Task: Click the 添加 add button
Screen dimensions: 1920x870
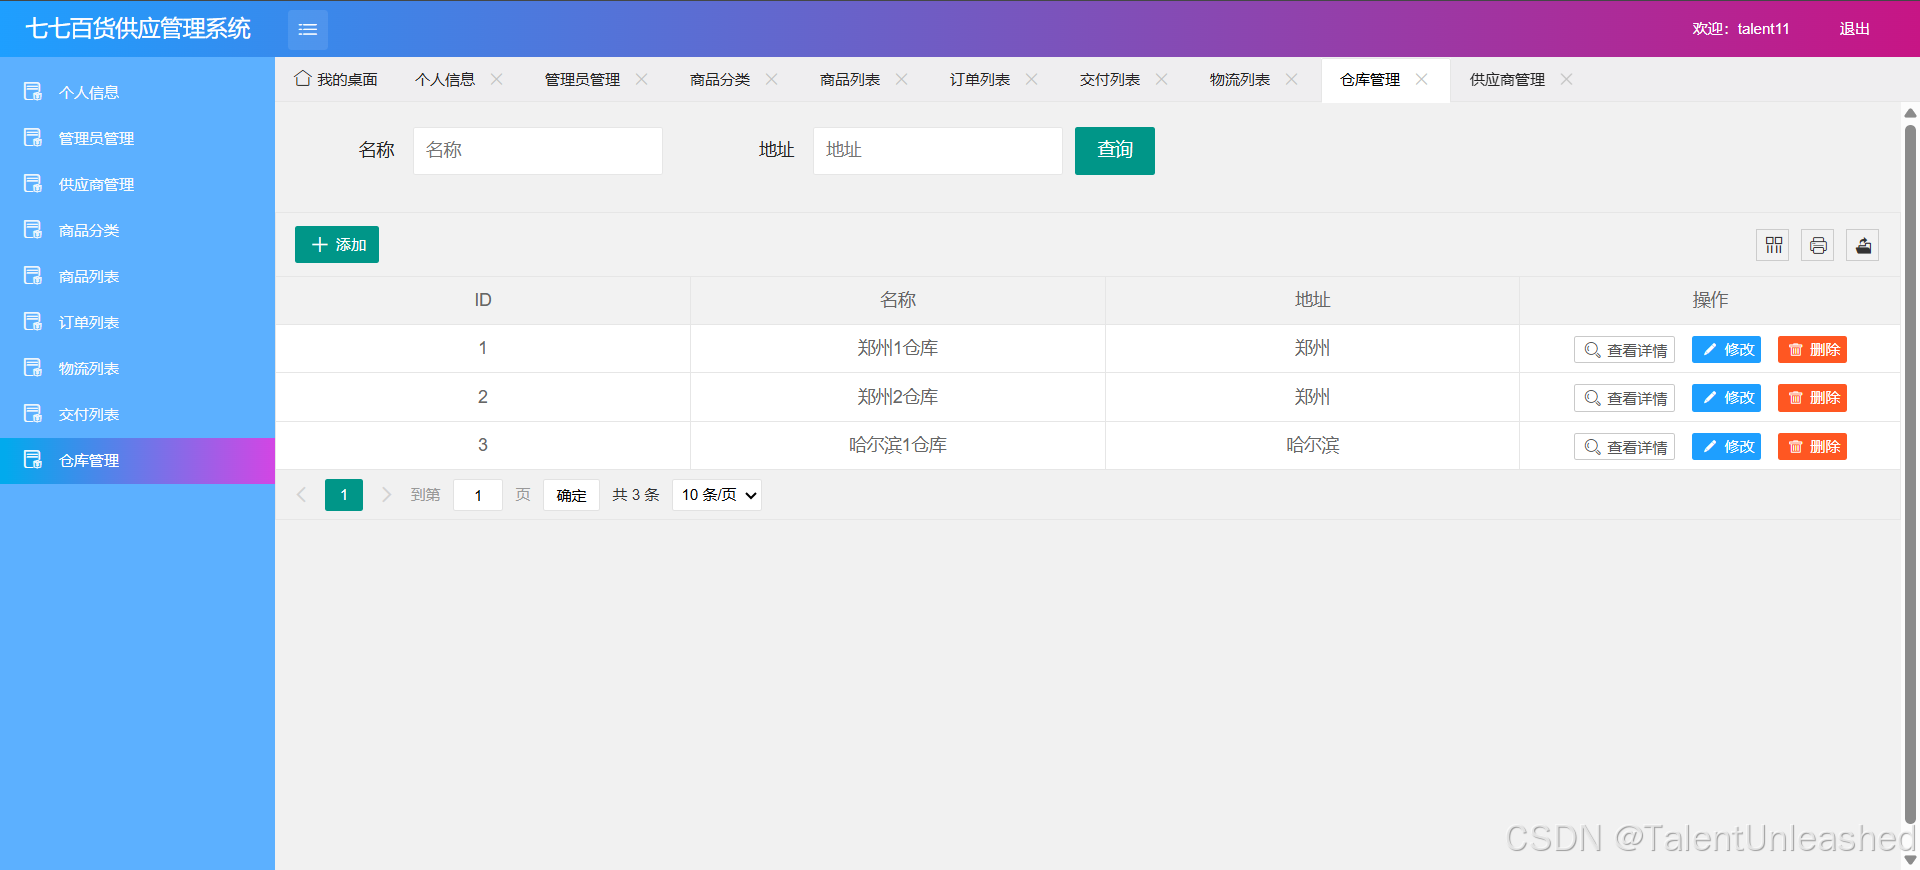Action: 337,245
